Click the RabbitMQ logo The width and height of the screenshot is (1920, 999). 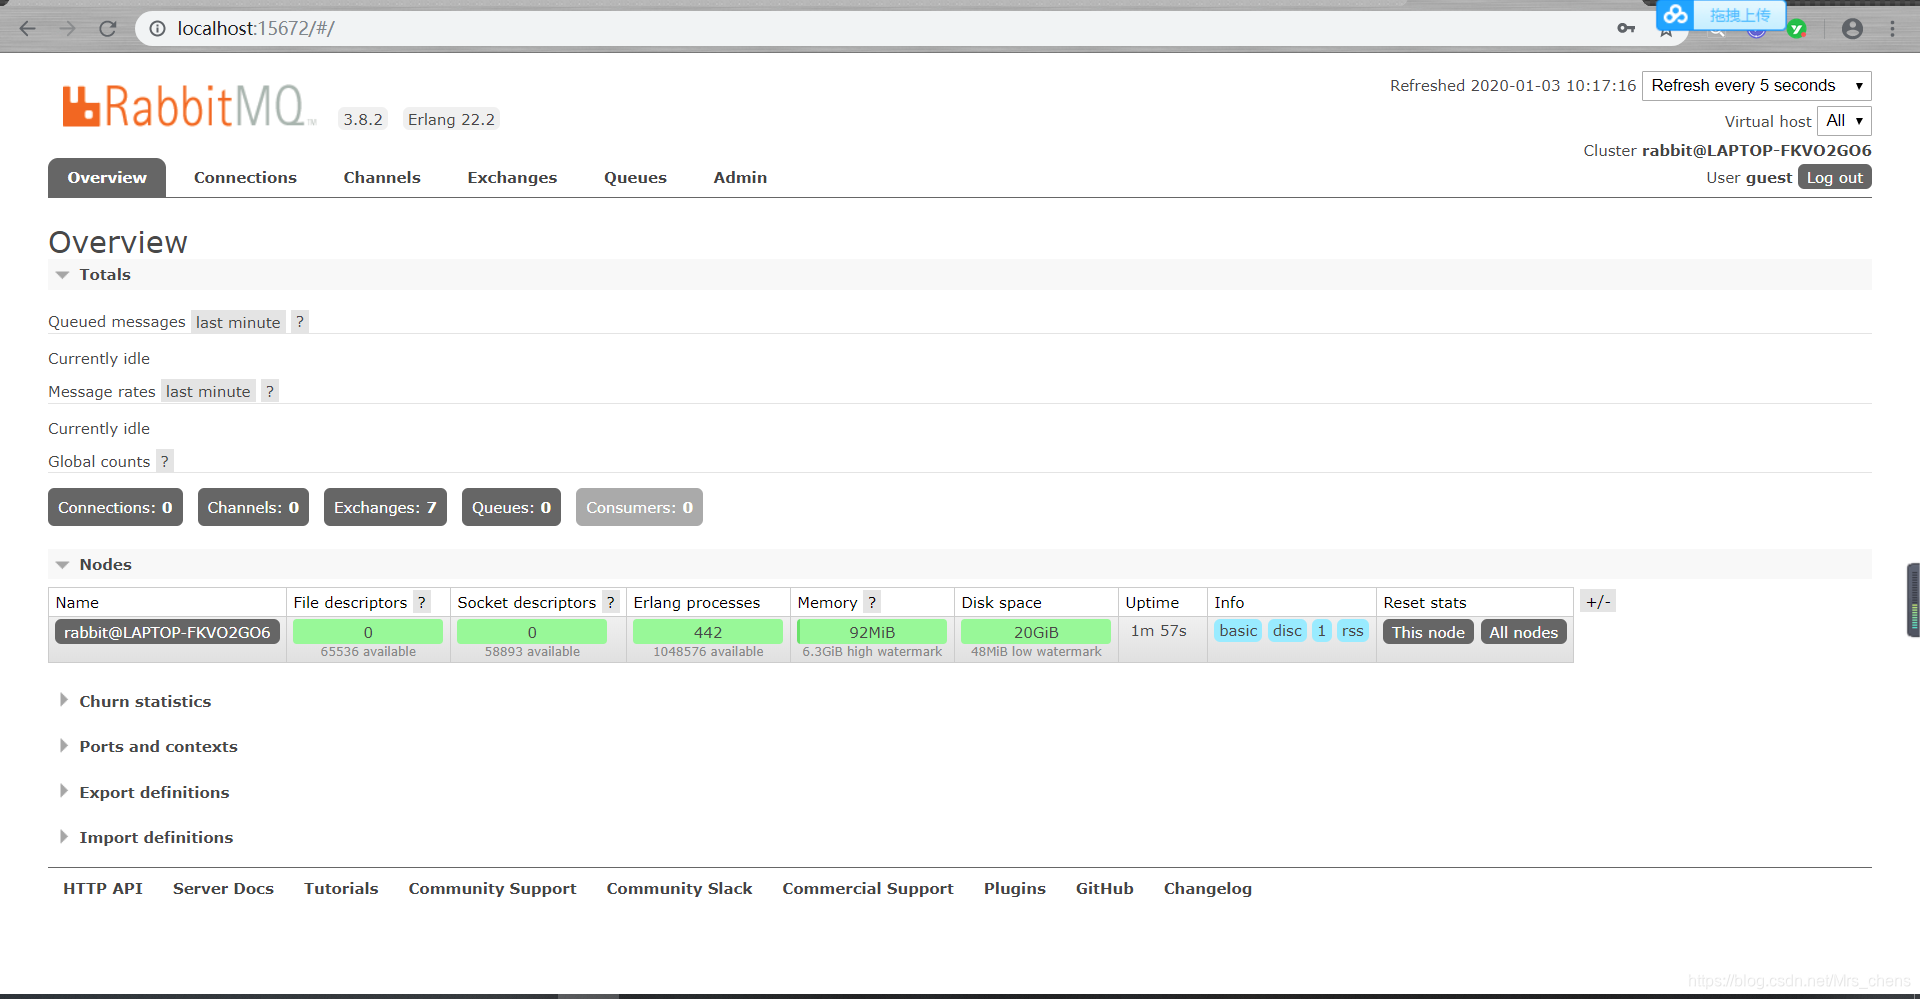(x=188, y=106)
